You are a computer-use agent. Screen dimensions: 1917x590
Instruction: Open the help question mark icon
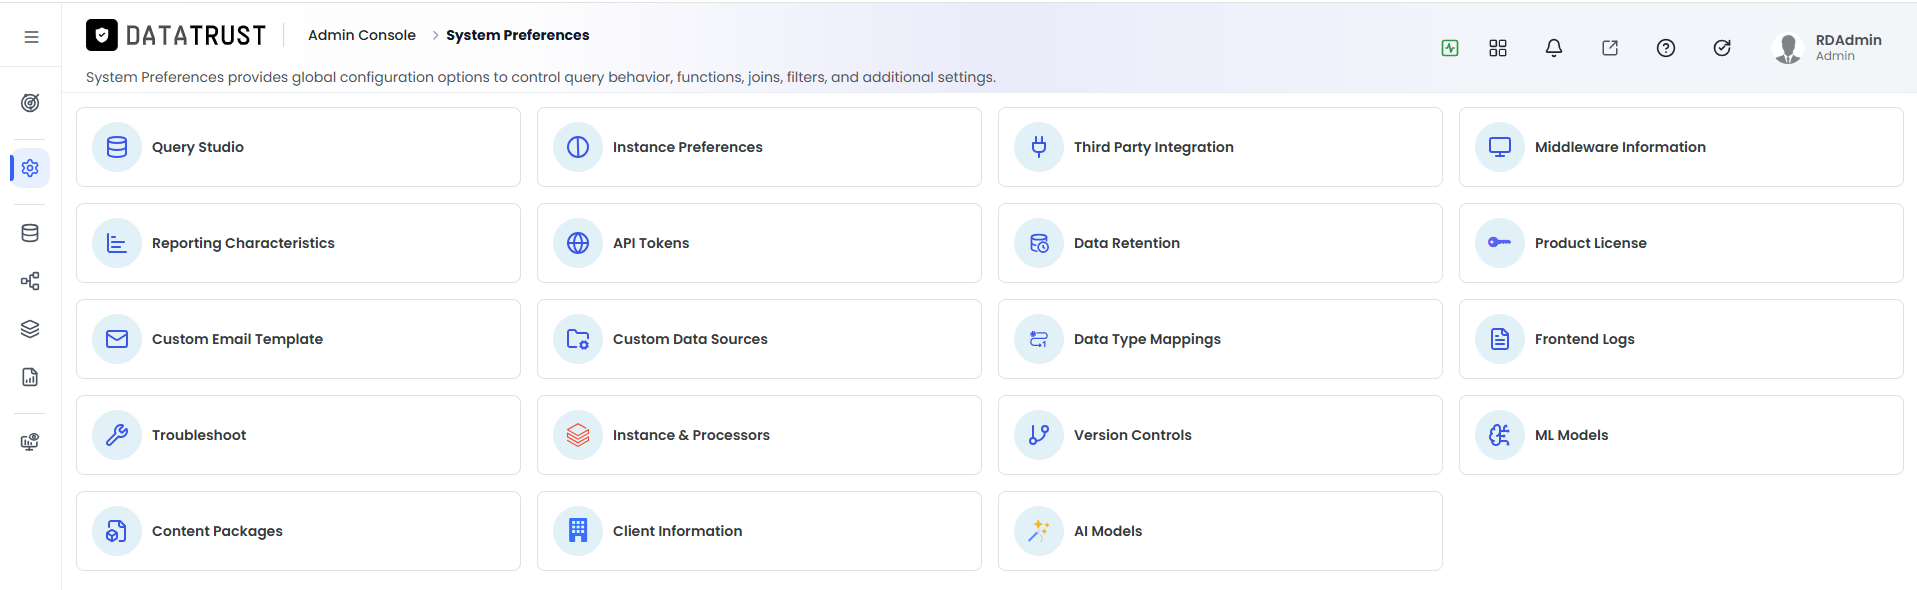[x=1665, y=48]
